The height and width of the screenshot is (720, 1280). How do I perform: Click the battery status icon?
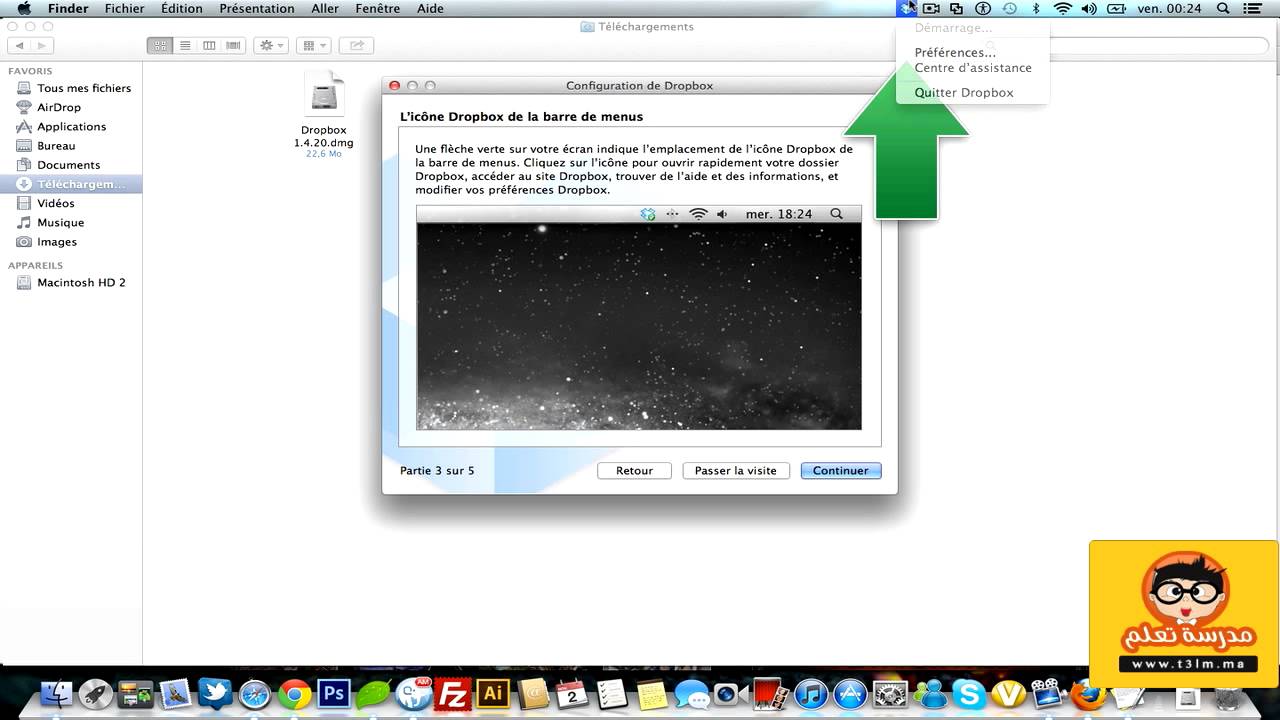1116,8
